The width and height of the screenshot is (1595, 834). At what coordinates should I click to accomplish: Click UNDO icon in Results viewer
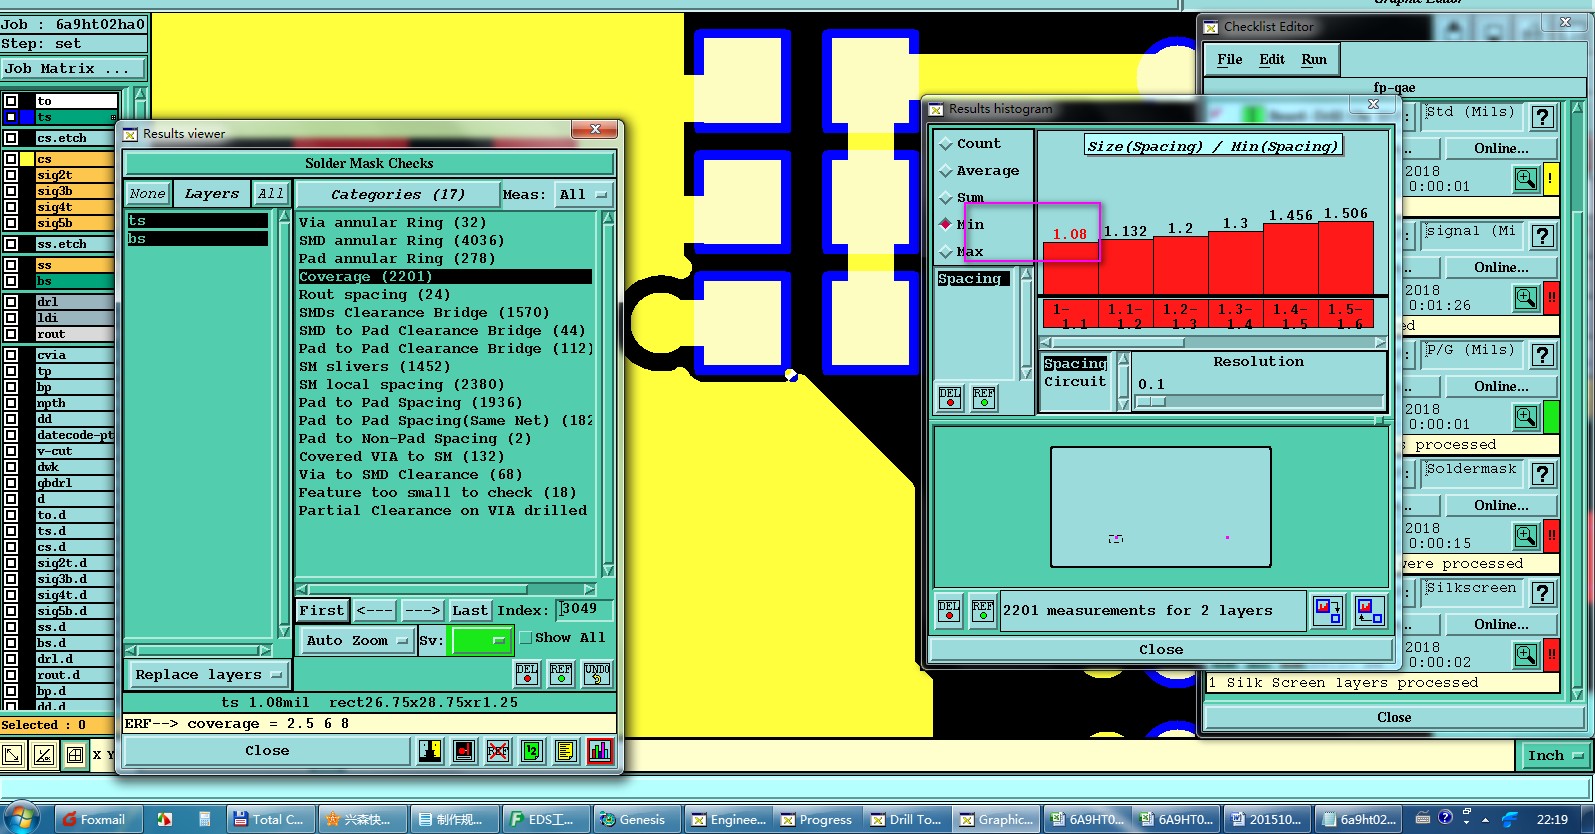597,673
